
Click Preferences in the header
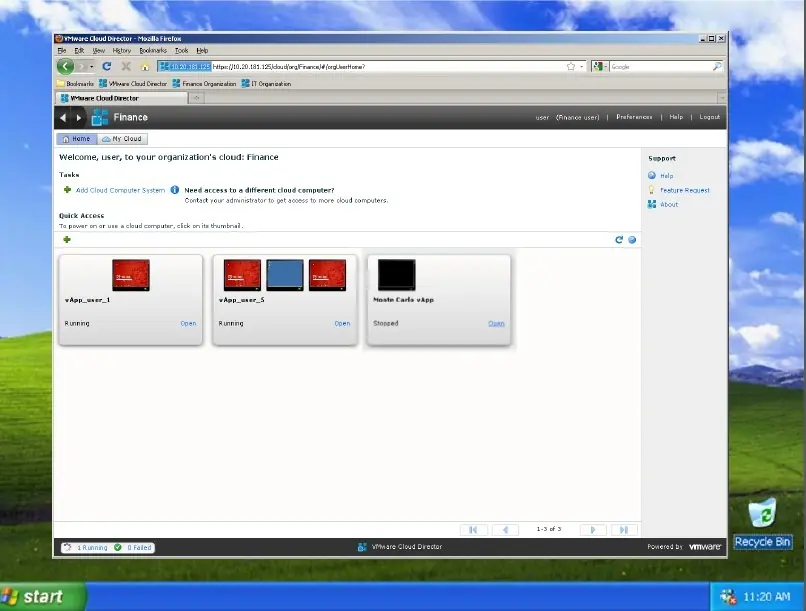click(634, 117)
